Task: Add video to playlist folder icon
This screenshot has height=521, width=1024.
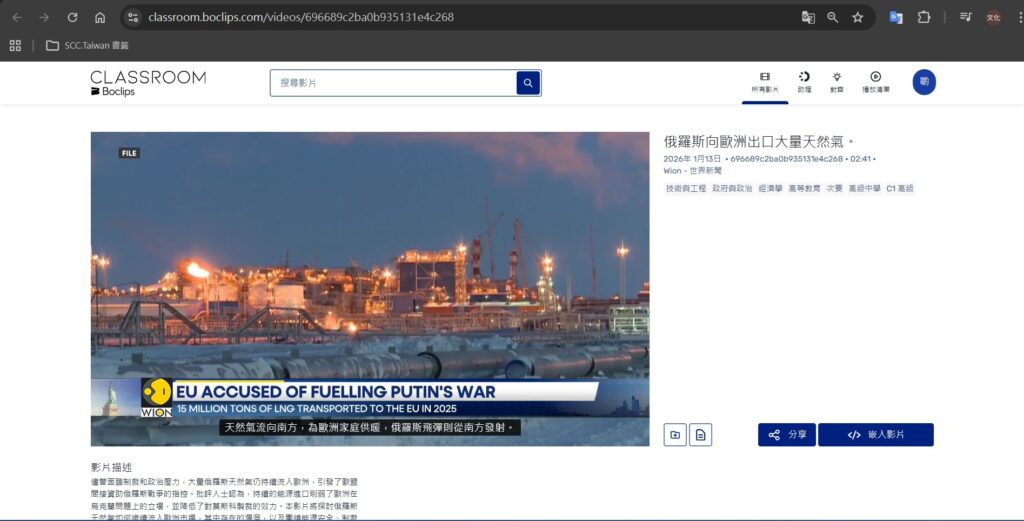Action: [x=675, y=435]
